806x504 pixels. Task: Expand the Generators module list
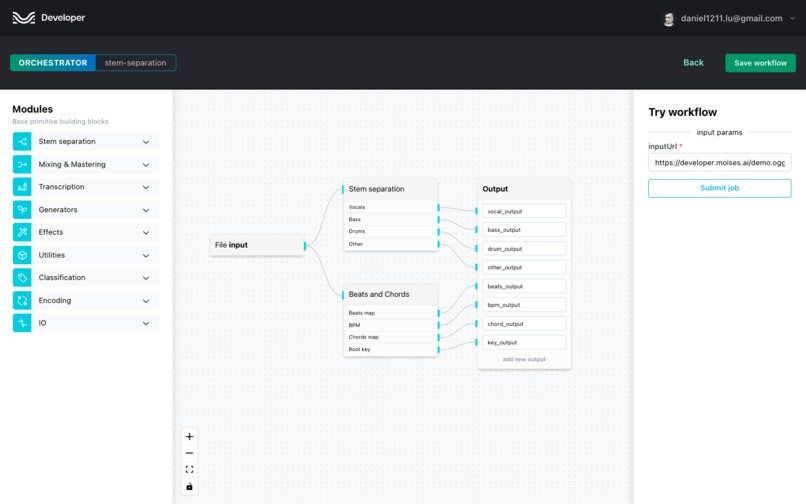click(x=146, y=210)
